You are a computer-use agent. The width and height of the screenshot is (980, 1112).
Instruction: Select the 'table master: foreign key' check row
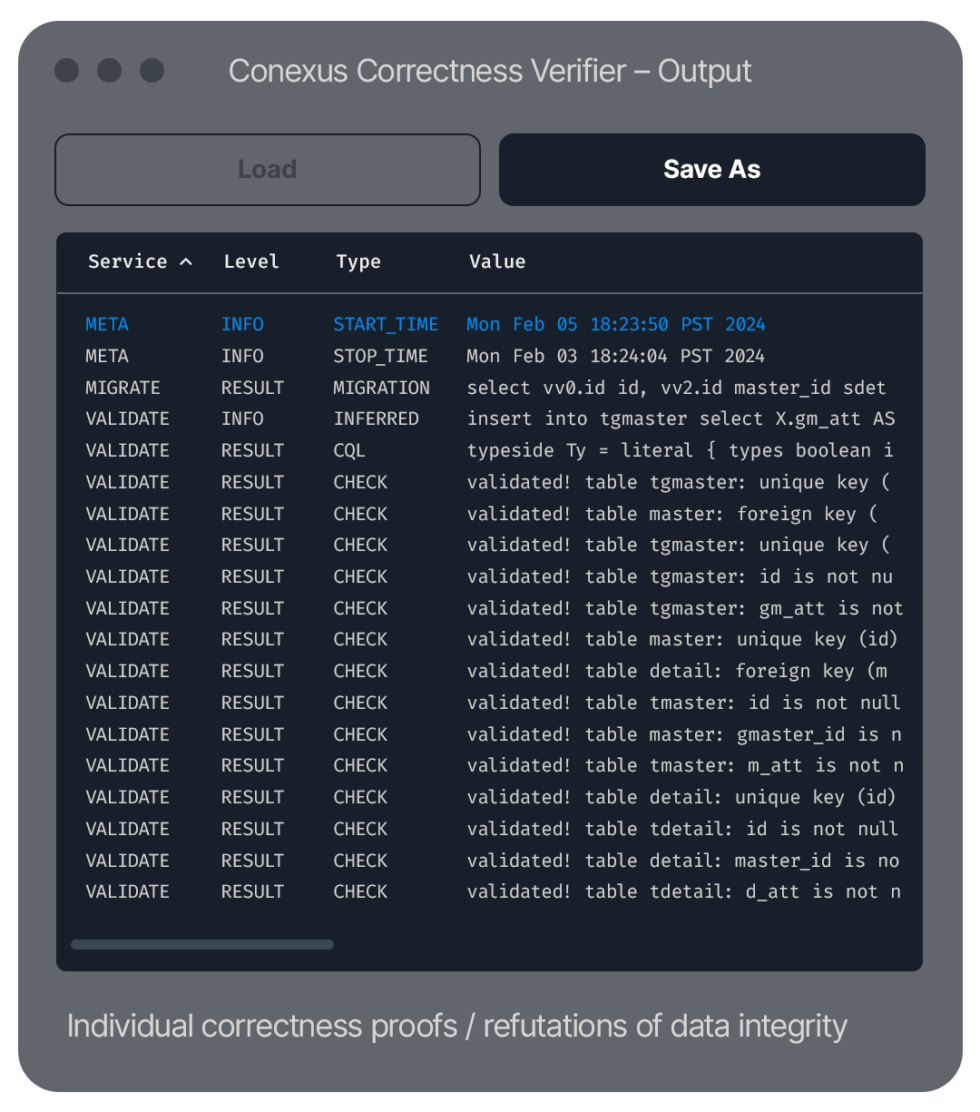point(490,514)
